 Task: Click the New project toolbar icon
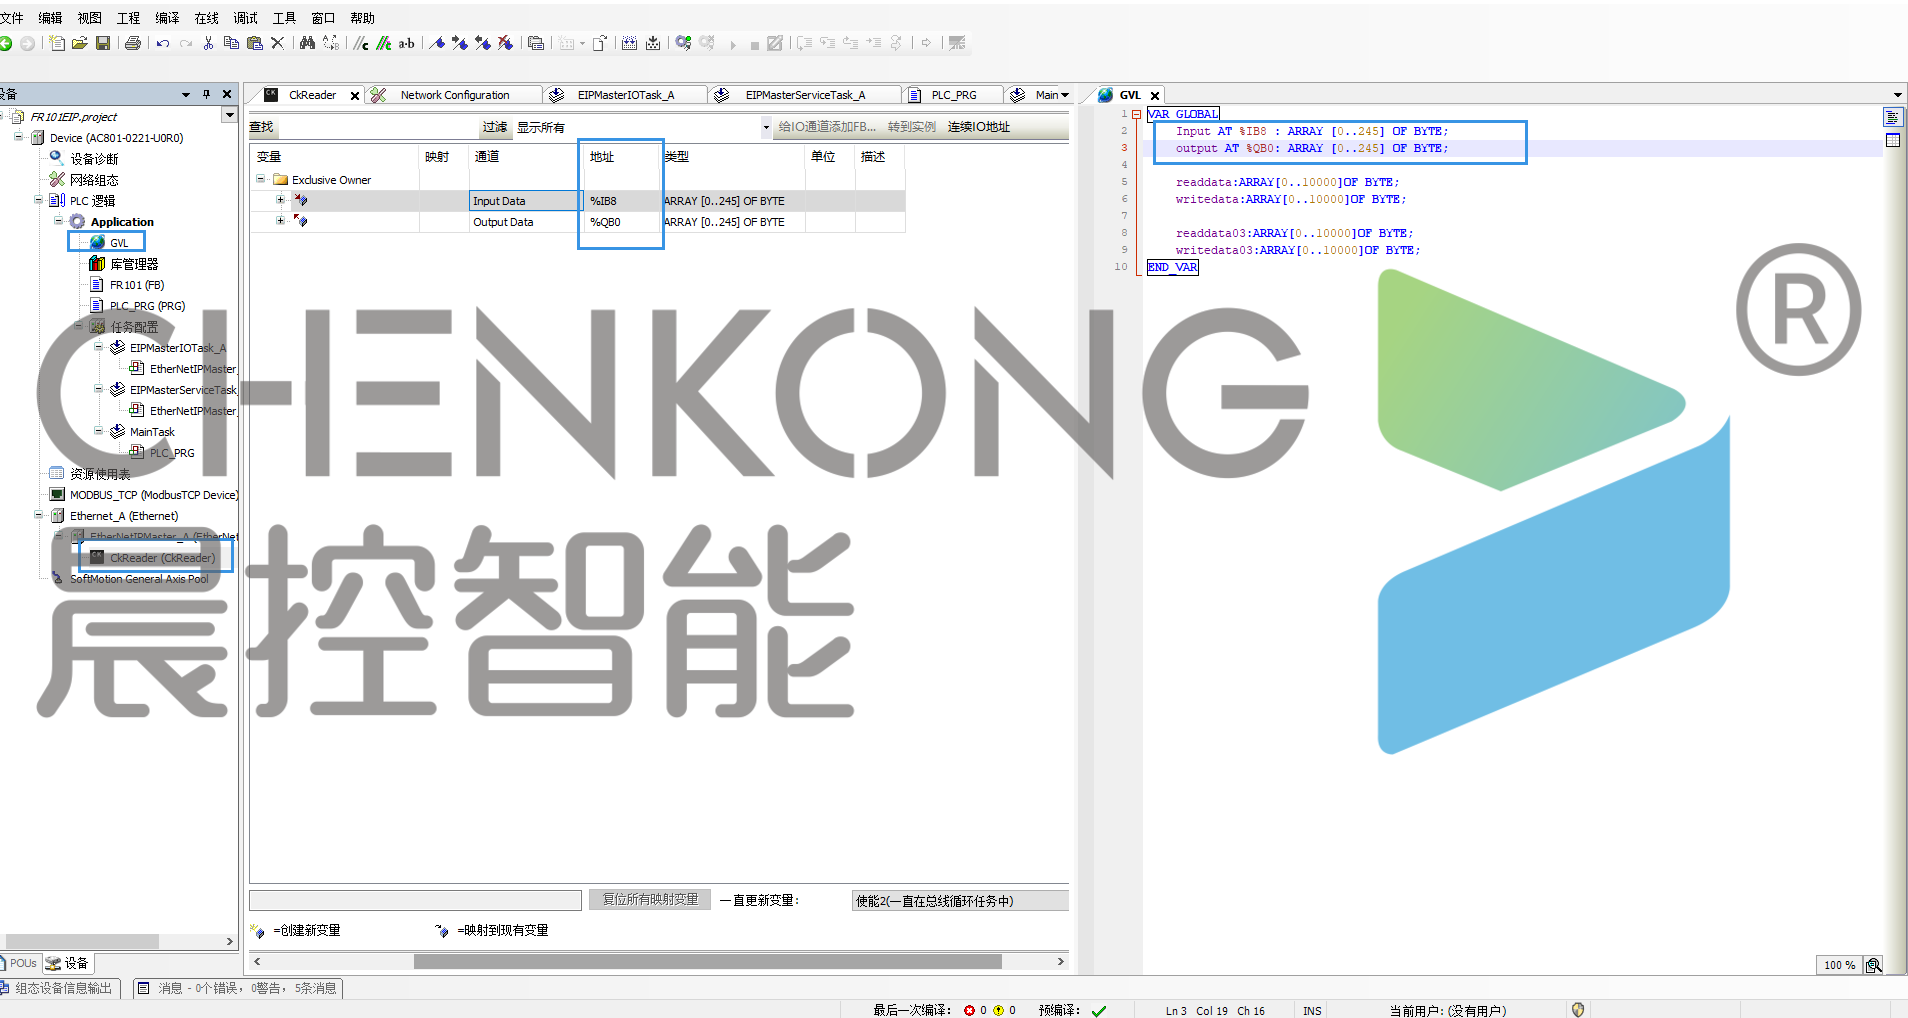57,43
